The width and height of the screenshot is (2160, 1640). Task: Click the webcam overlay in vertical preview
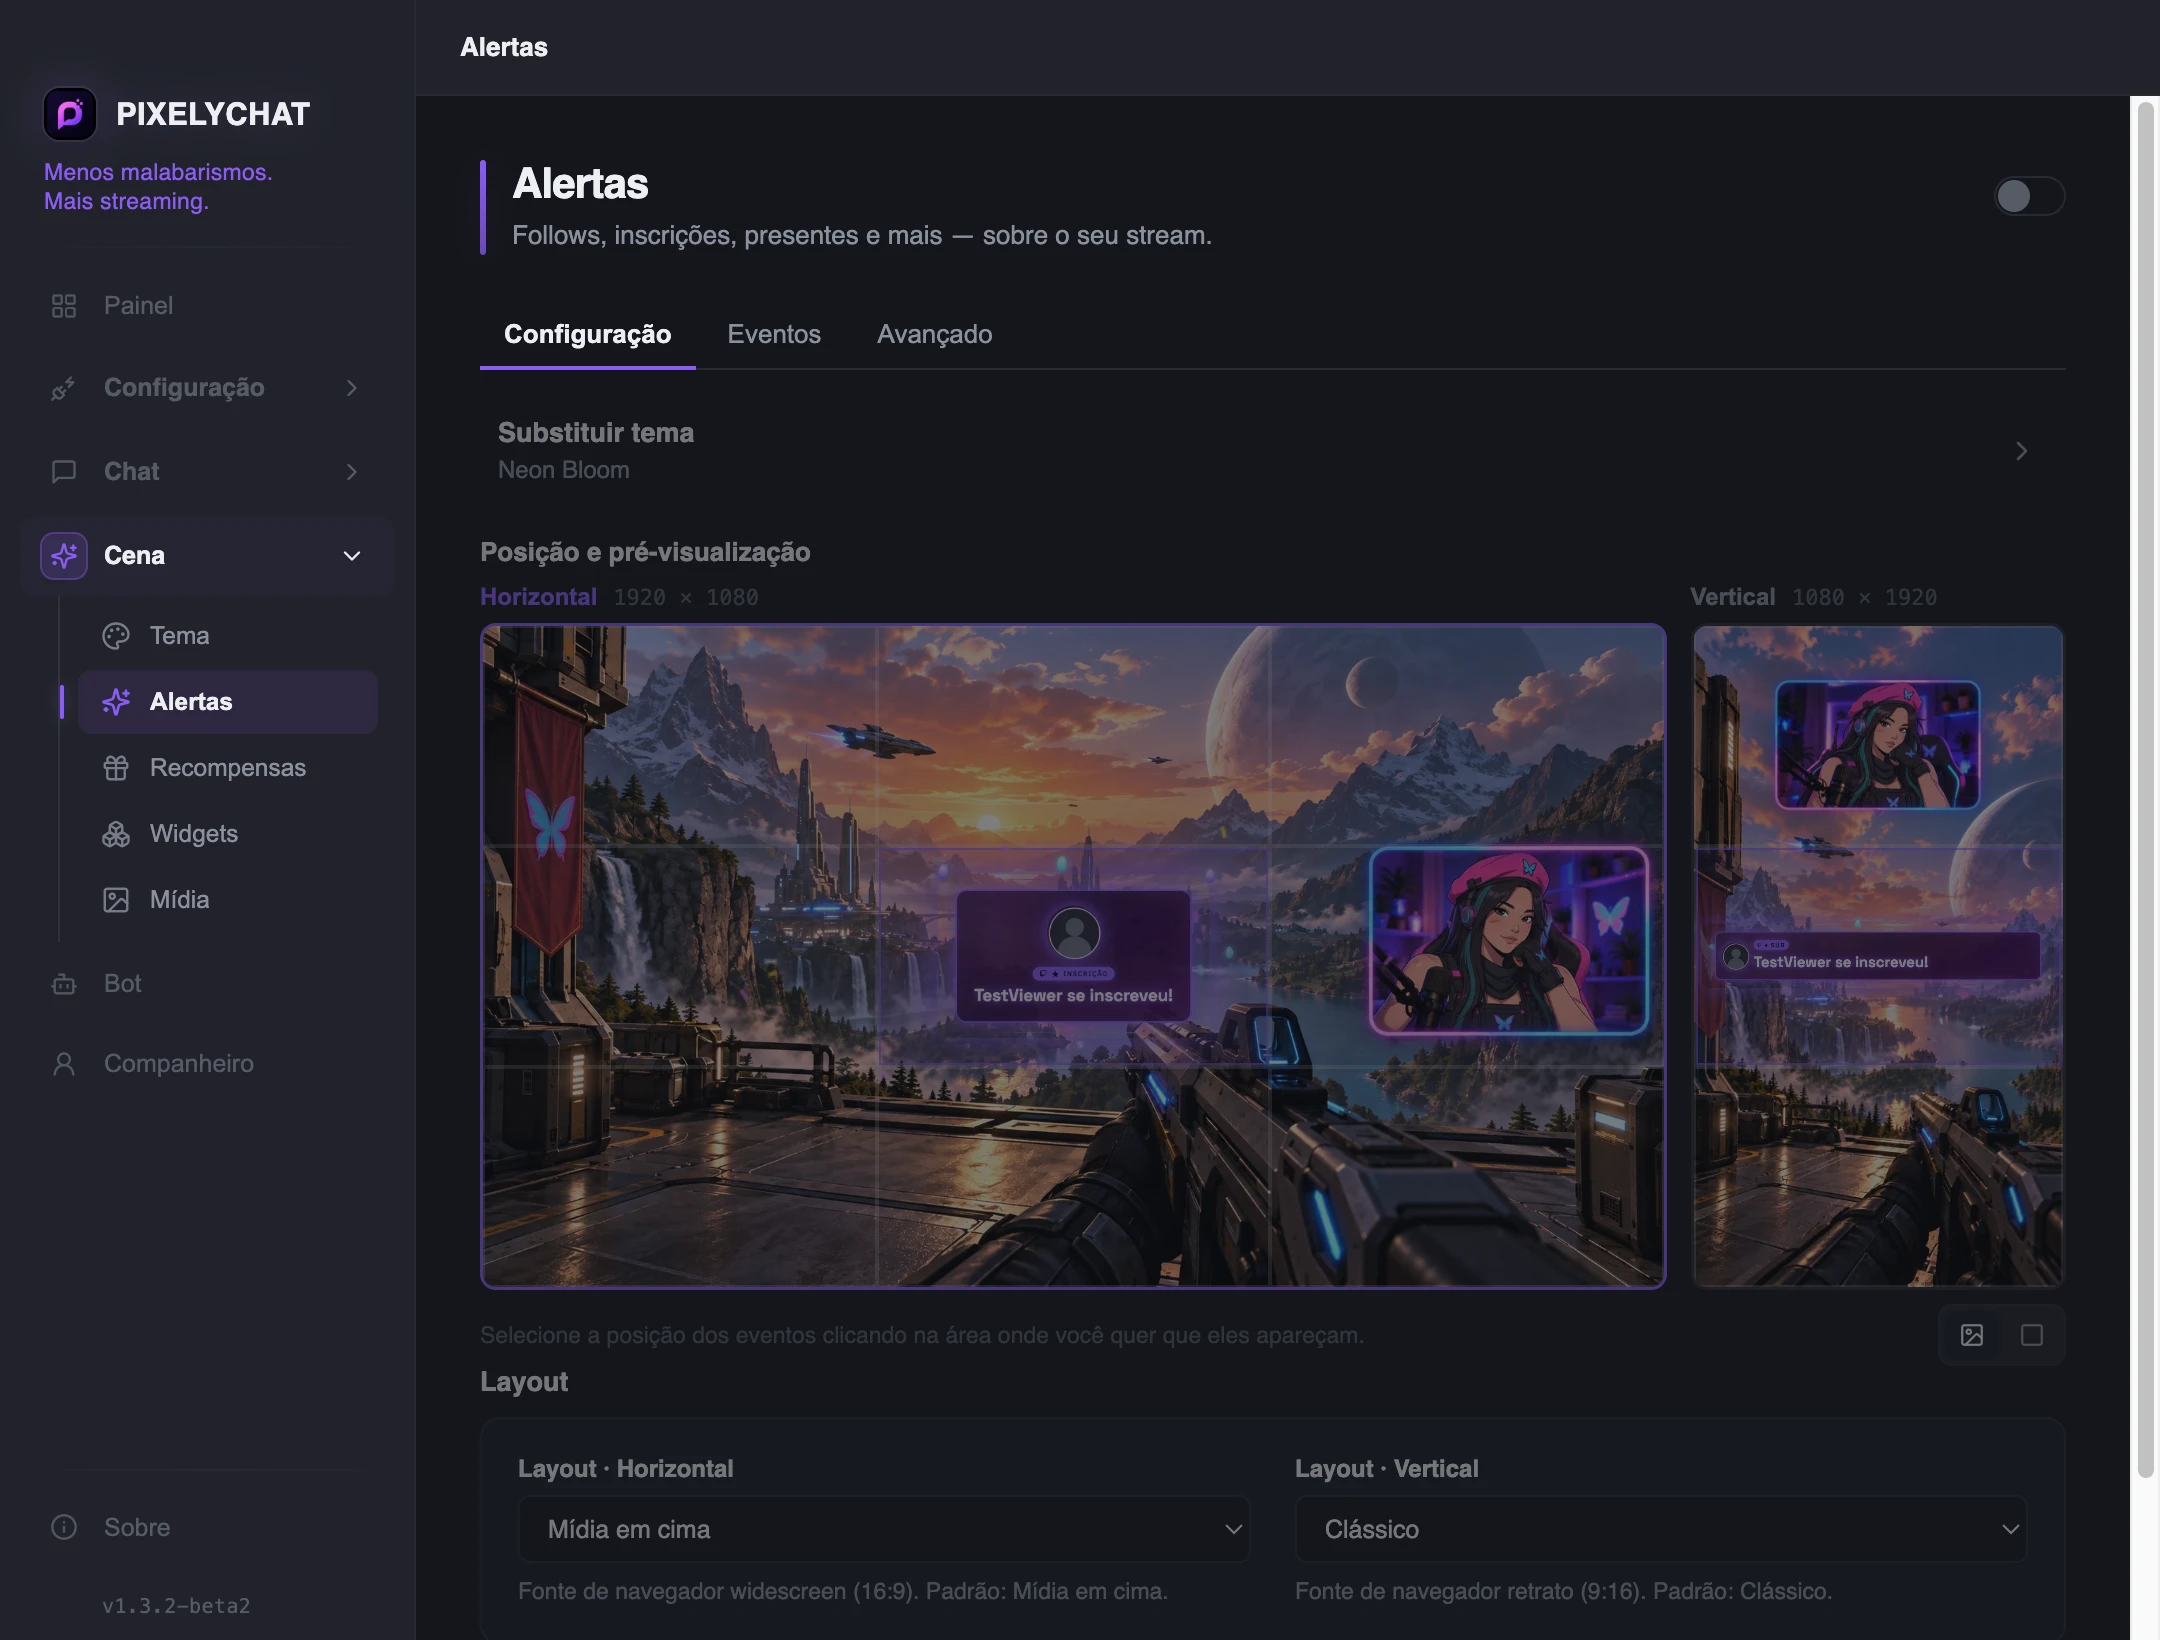tap(1877, 745)
